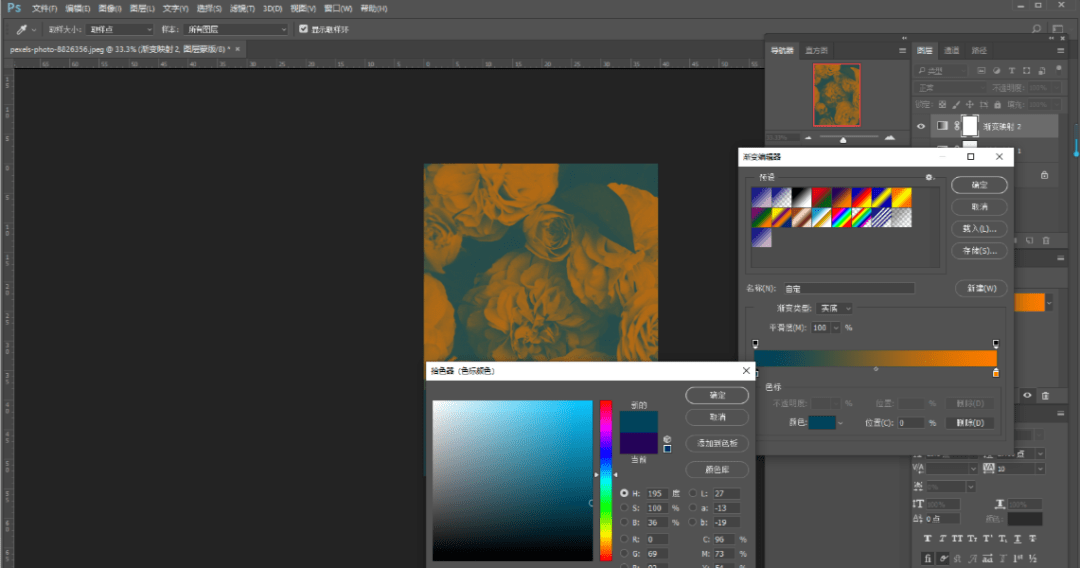Click the Eyedropper tool icon in options bar
This screenshot has height=568, width=1080.
[x=21, y=30]
